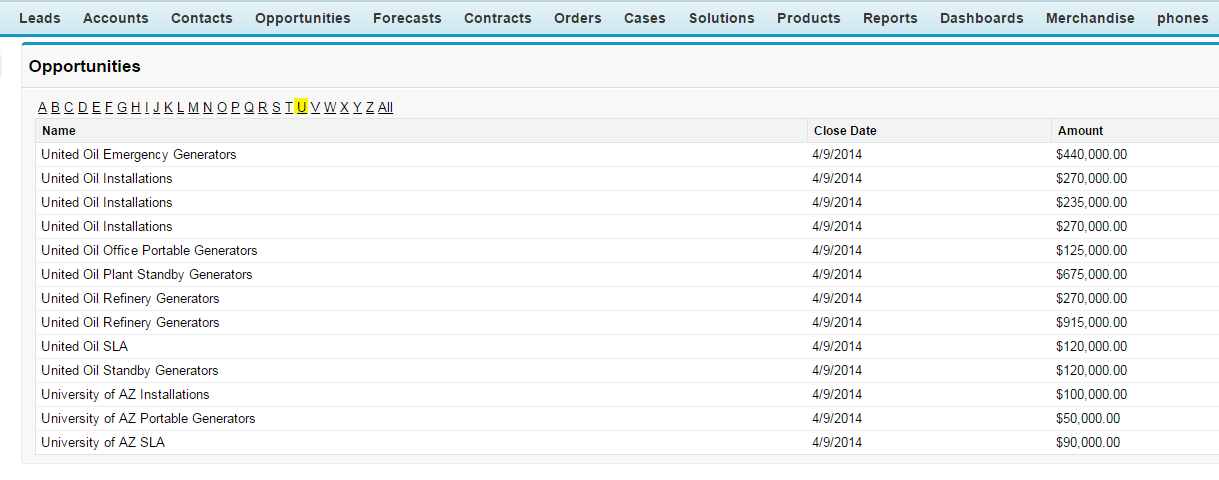1219x480 pixels.
Task: Click the highlighted U letter filter
Action: 301,107
